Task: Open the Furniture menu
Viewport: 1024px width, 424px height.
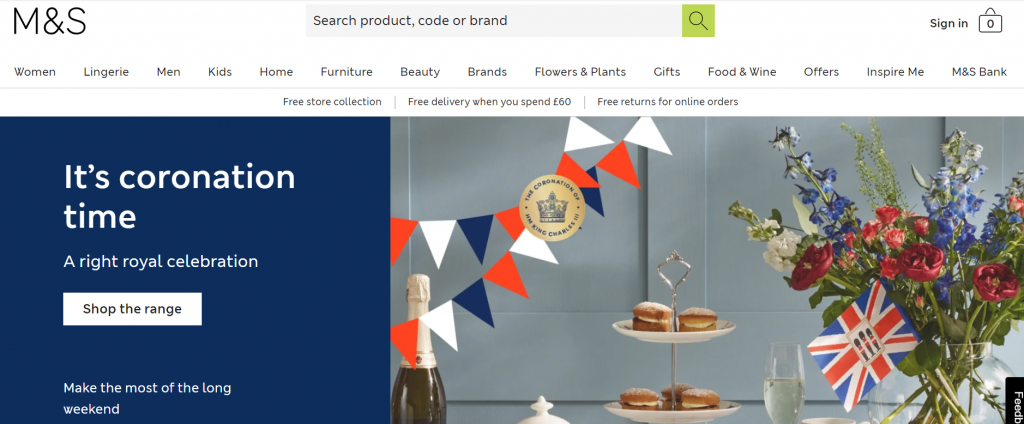Action: [x=347, y=72]
